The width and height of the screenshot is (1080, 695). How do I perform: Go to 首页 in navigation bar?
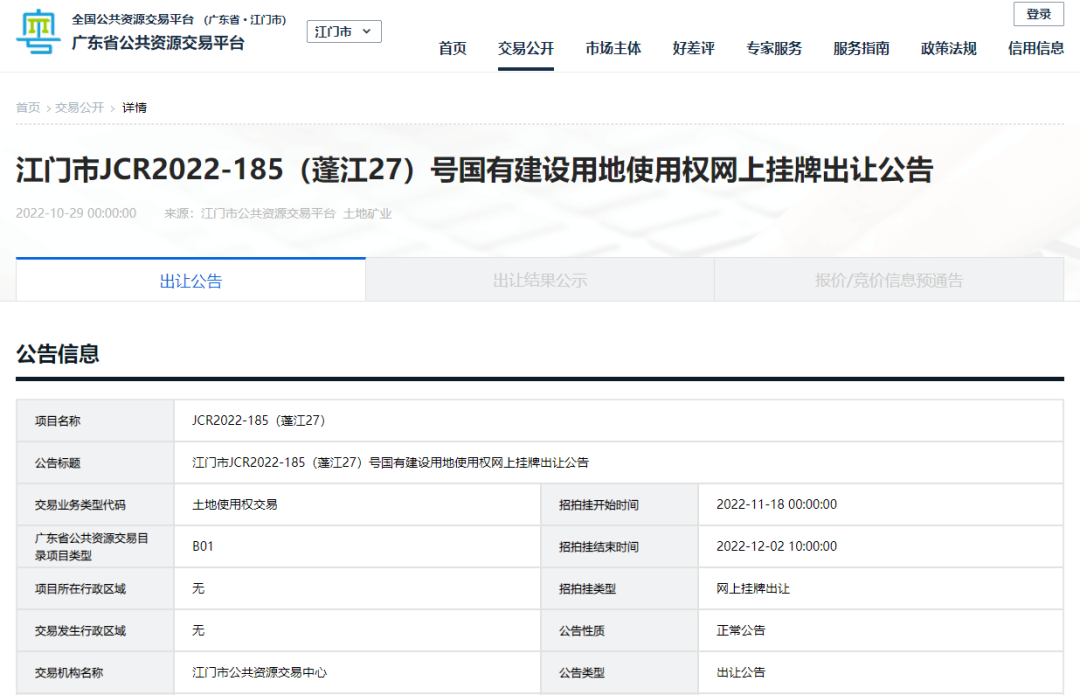pyautogui.click(x=452, y=48)
